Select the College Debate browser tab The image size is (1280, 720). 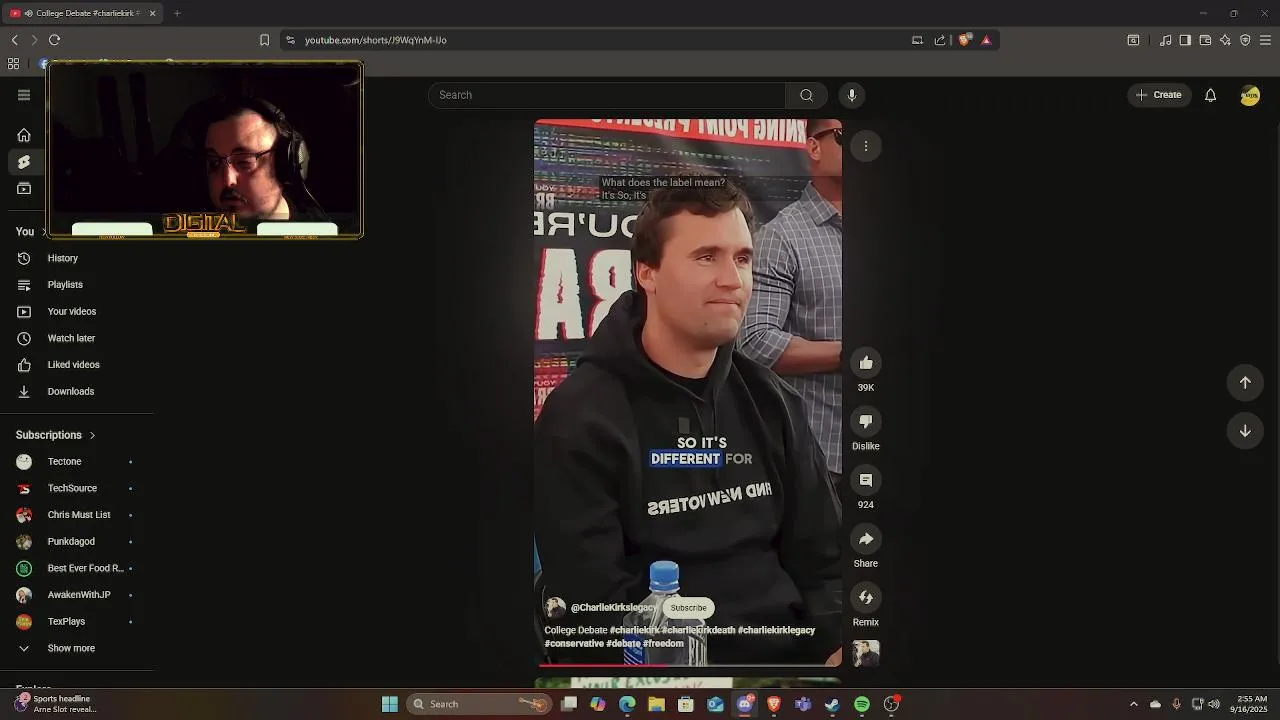[83, 13]
